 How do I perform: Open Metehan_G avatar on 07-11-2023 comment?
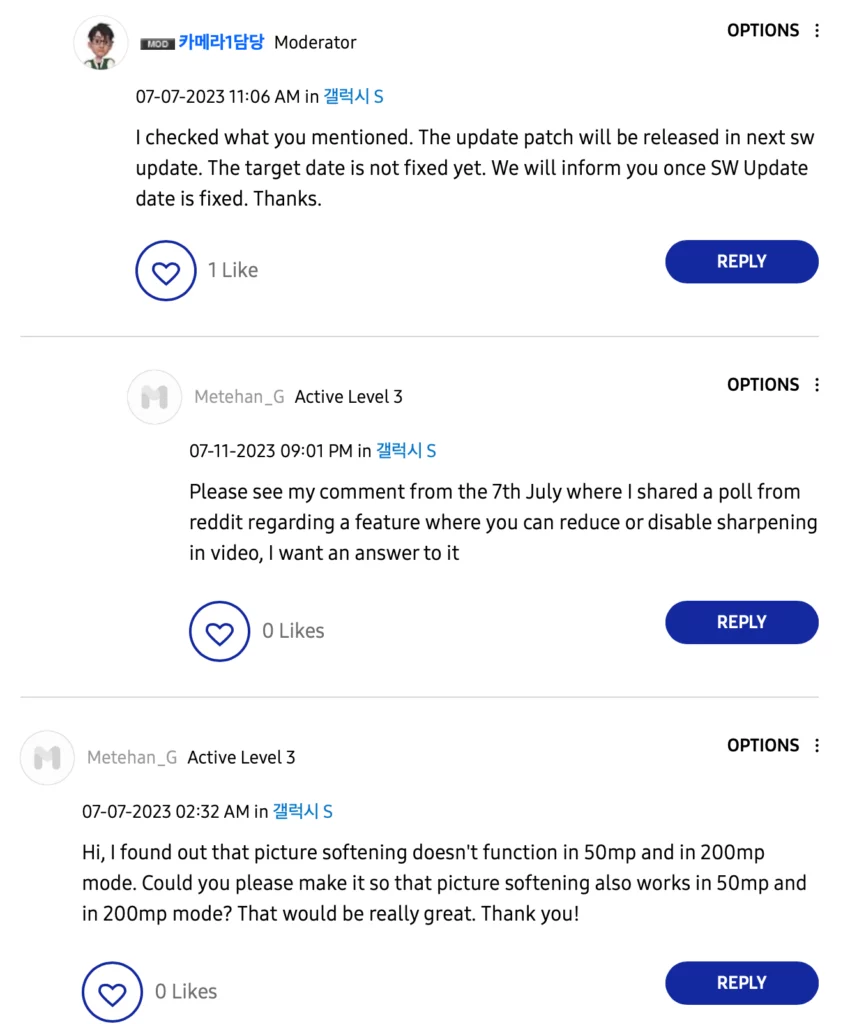tap(154, 397)
